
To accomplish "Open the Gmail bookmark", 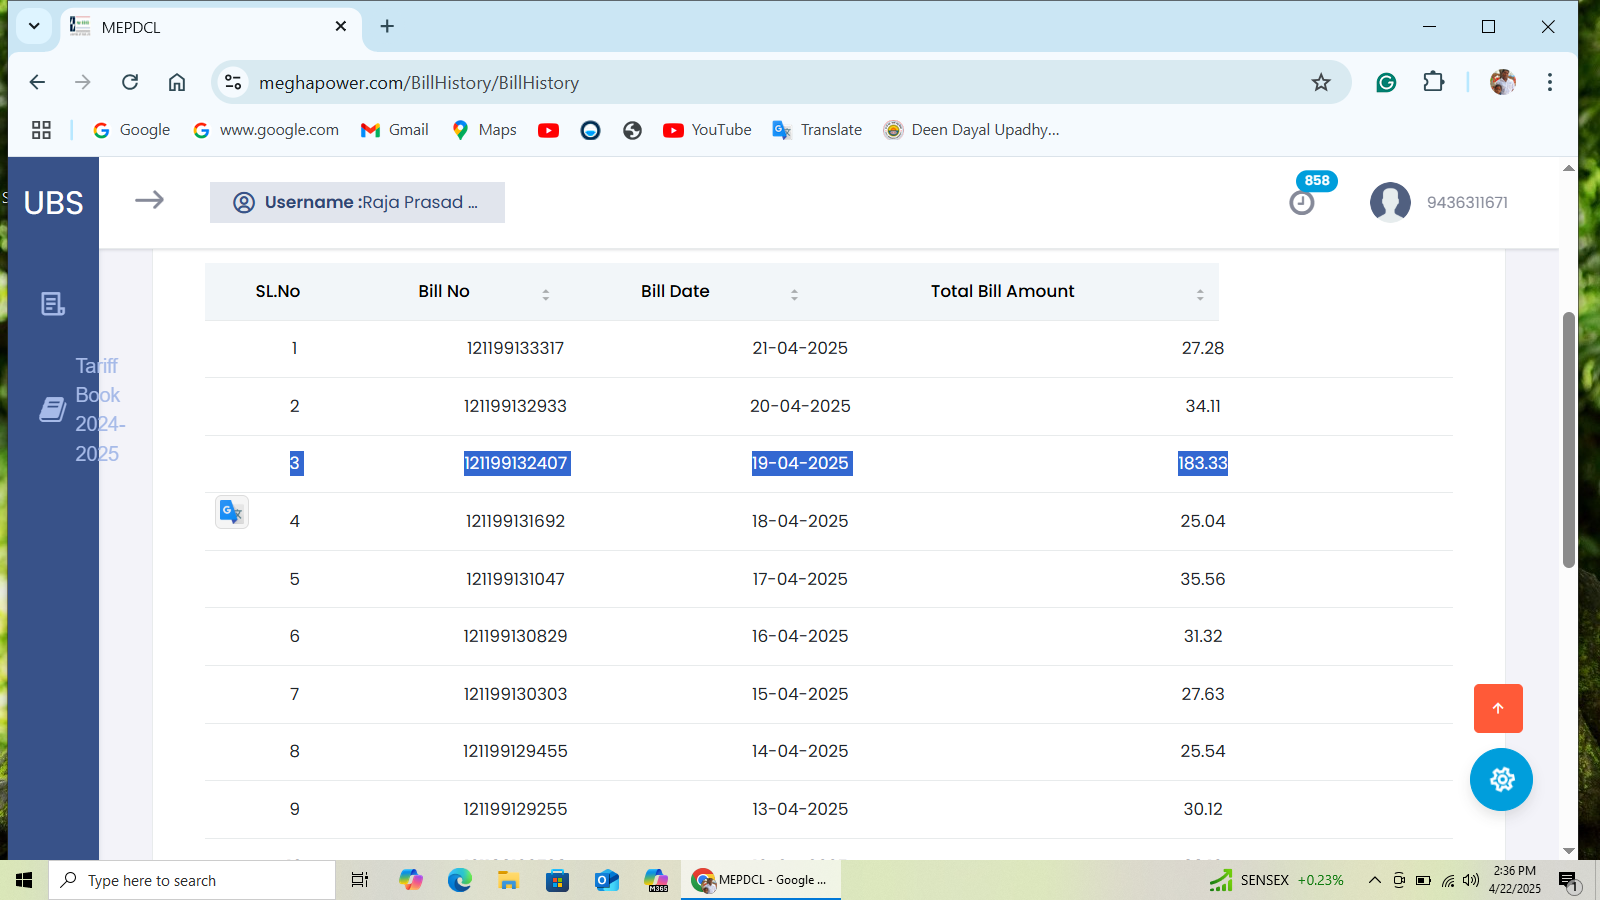I will (x=395, y=130).
